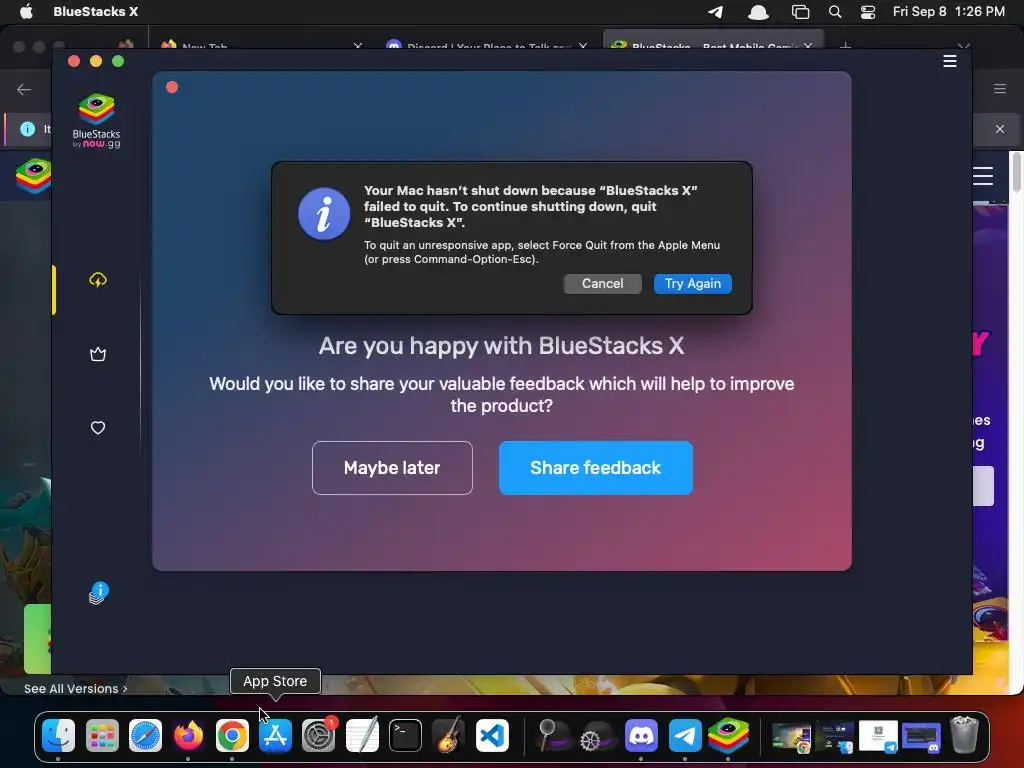Screen dimensions: 1024x768
Task: Switch to Telegram in the Dock
Action: pyautogui.click(x=684, y=736)
